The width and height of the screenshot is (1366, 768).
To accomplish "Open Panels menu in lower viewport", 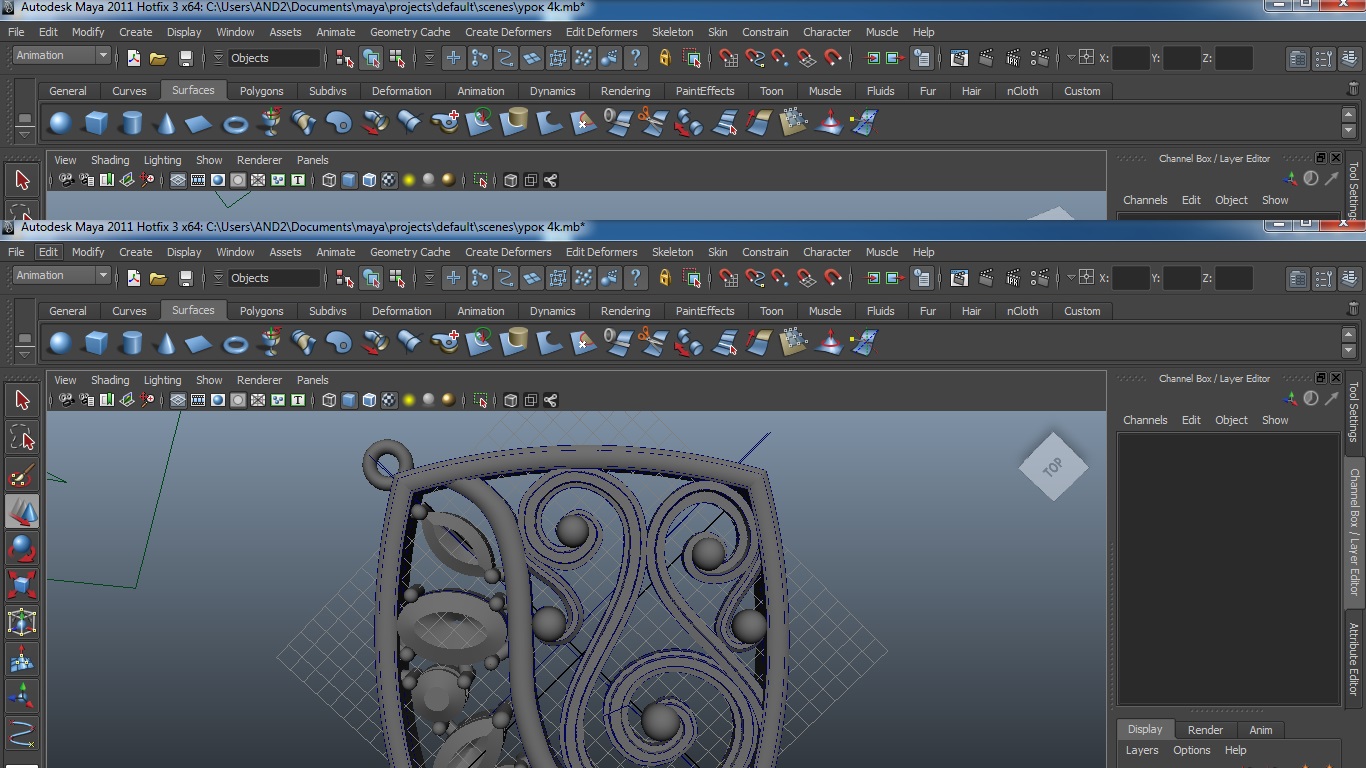I will coord(312,380).
